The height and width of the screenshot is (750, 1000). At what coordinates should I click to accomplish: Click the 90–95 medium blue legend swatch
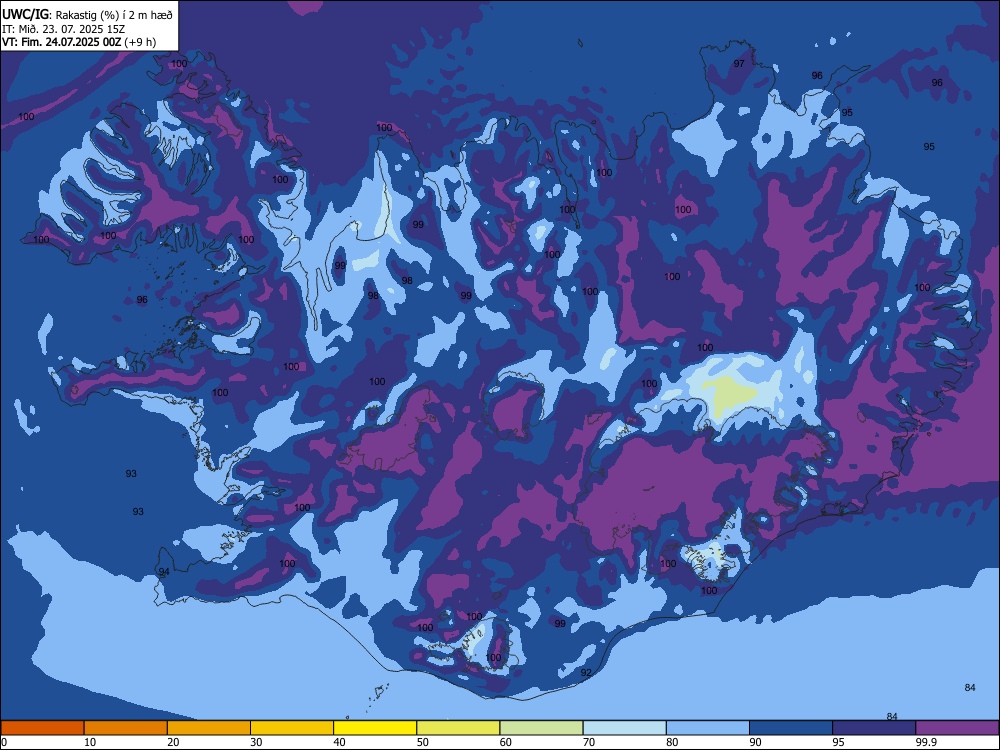click(791, 728)
